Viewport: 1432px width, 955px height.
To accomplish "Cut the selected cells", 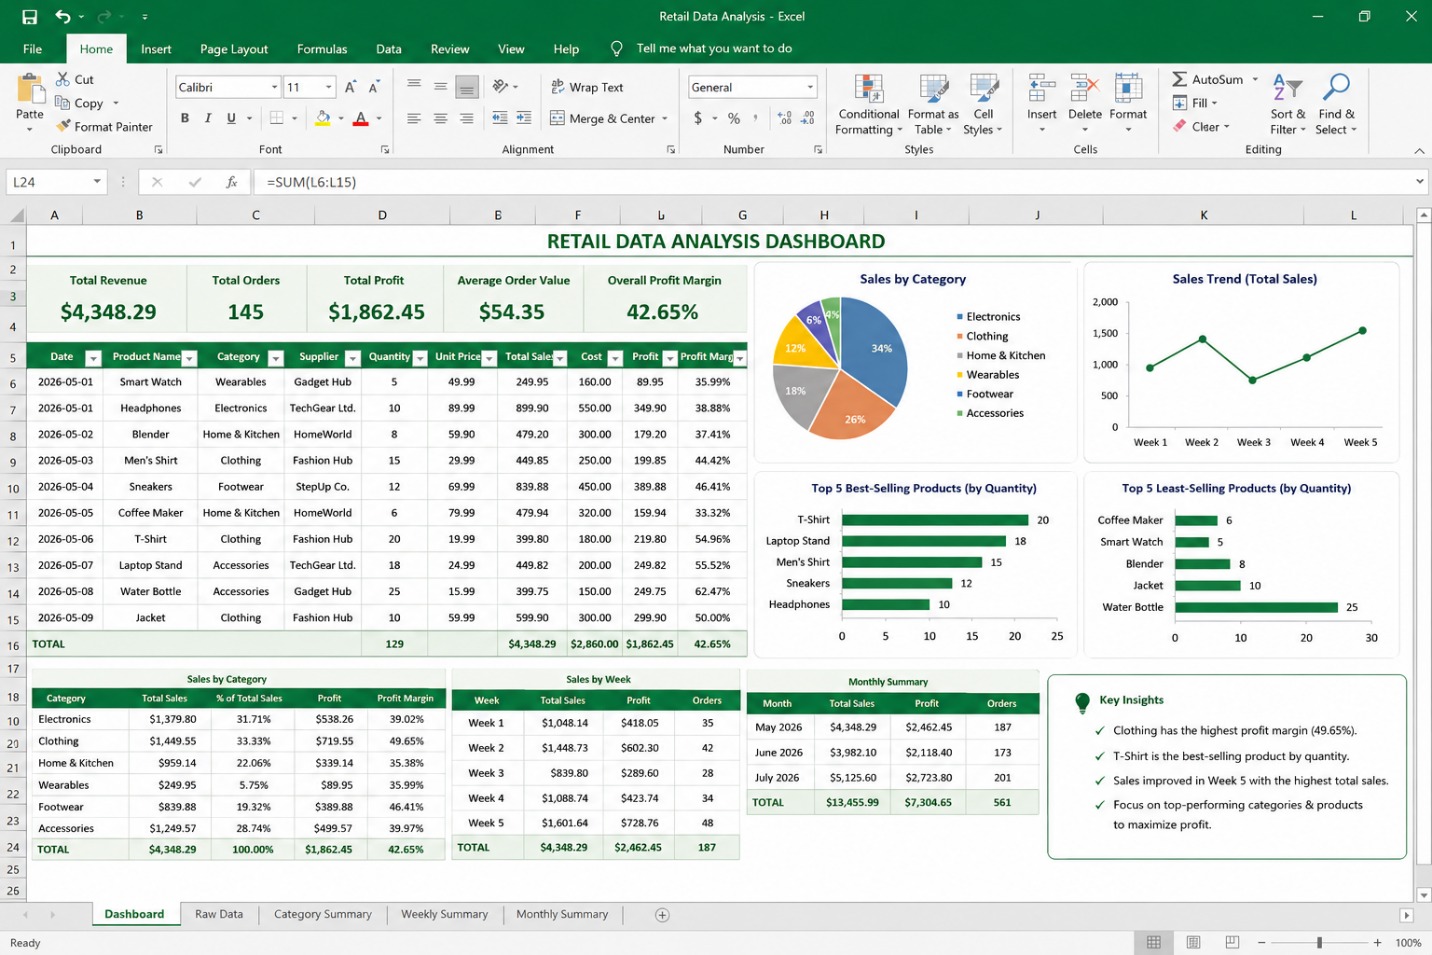I will click(75, 79).
